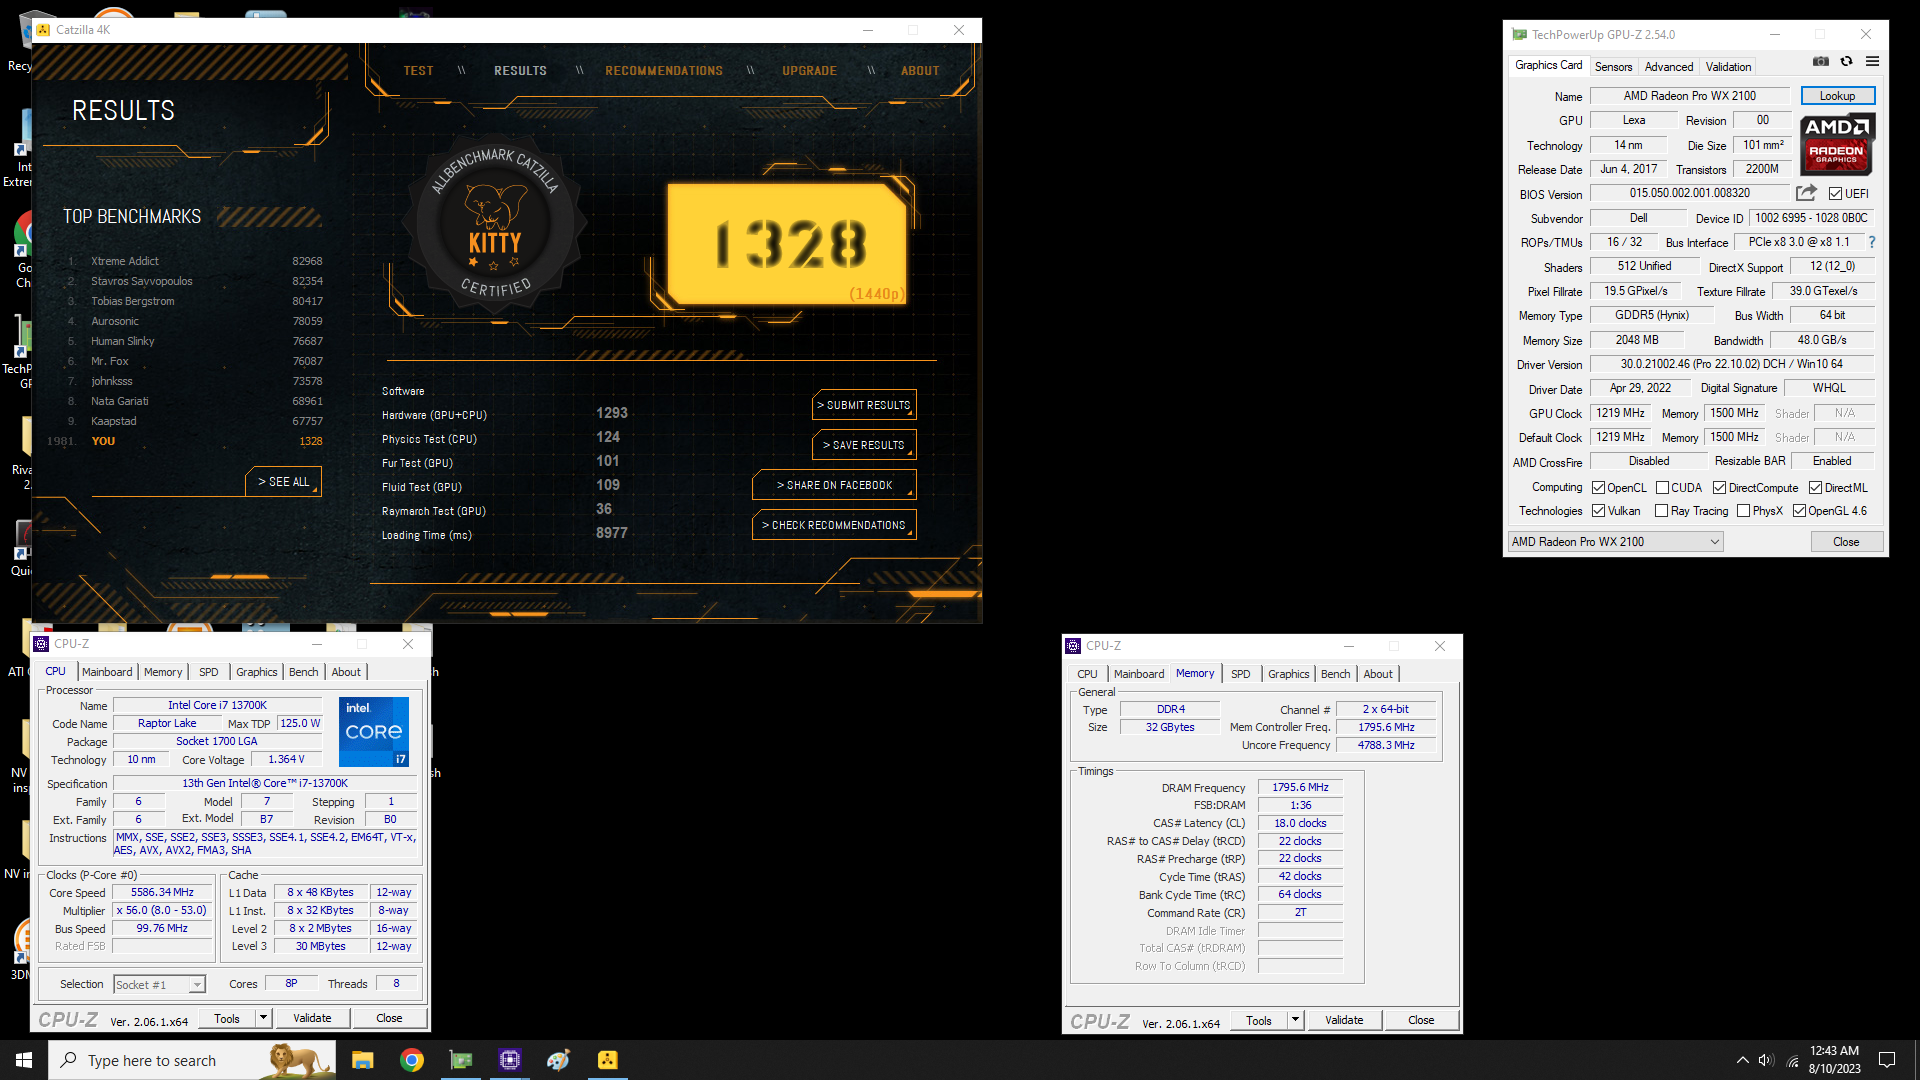The height and width of the screenshot is (1080, 1920).
Task: Click the GPU Name field in GPU-Z
Action: pyautogui.click(x=1689, y=96)
